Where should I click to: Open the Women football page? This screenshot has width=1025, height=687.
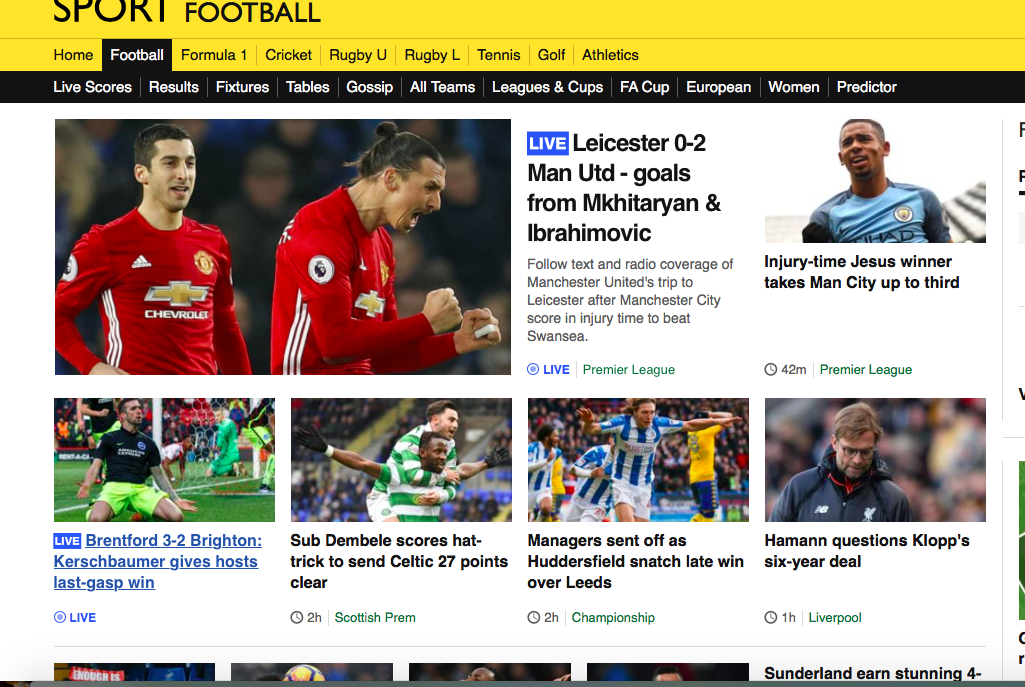(794, 87)
